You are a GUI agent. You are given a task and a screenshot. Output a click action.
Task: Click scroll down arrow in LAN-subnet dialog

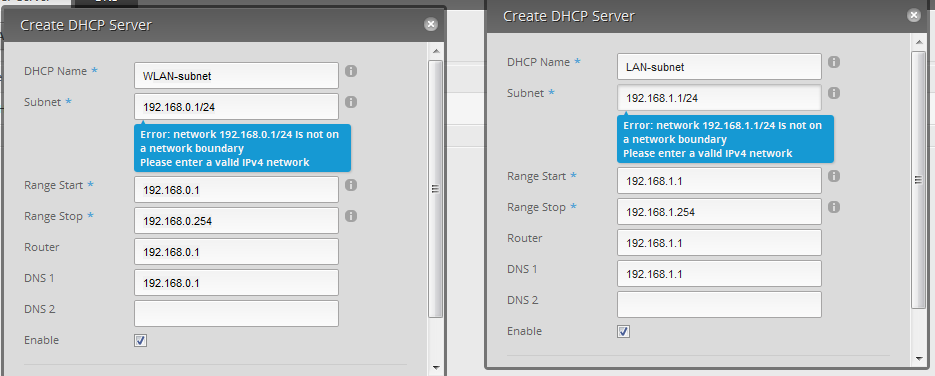[x=919, y=358]
